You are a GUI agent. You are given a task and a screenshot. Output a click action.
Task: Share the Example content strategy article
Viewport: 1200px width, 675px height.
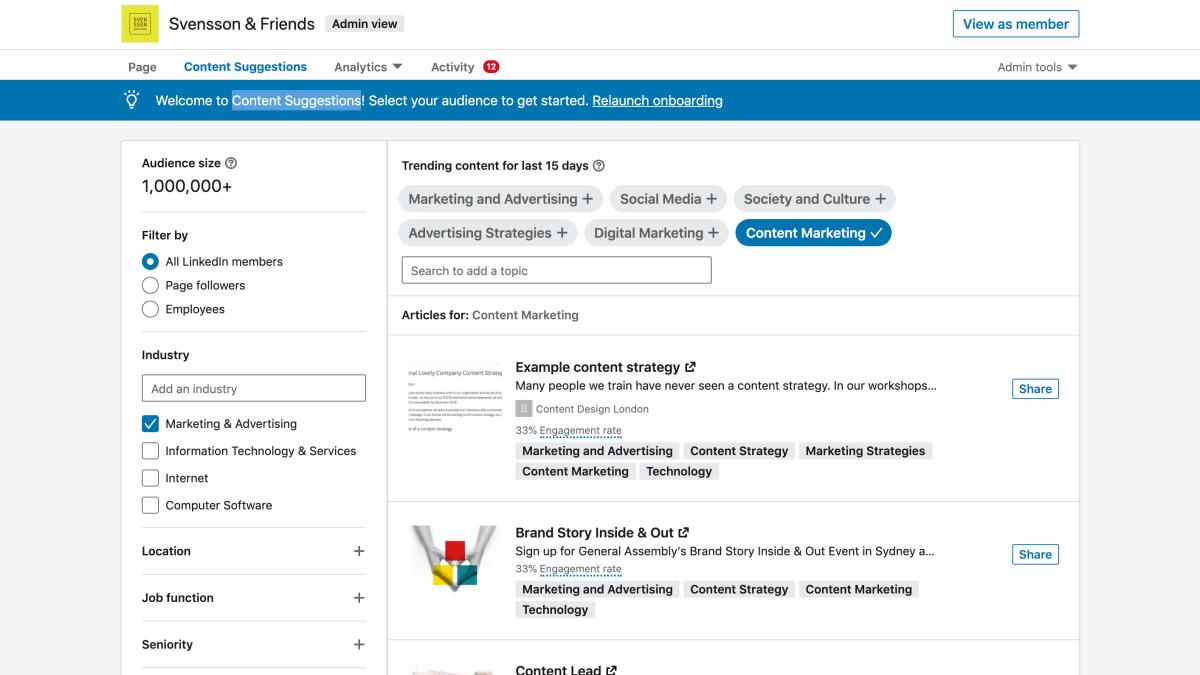[x=1035, y=389]
